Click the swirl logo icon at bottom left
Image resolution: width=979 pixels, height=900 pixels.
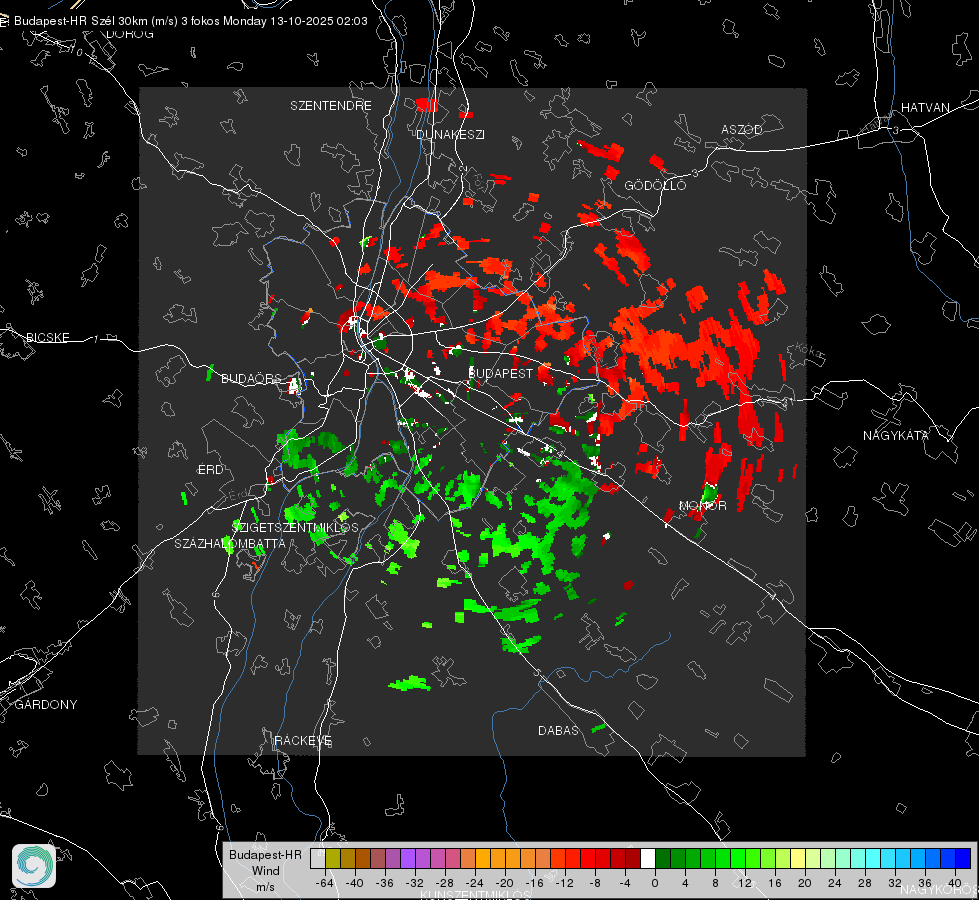[34, 866]
